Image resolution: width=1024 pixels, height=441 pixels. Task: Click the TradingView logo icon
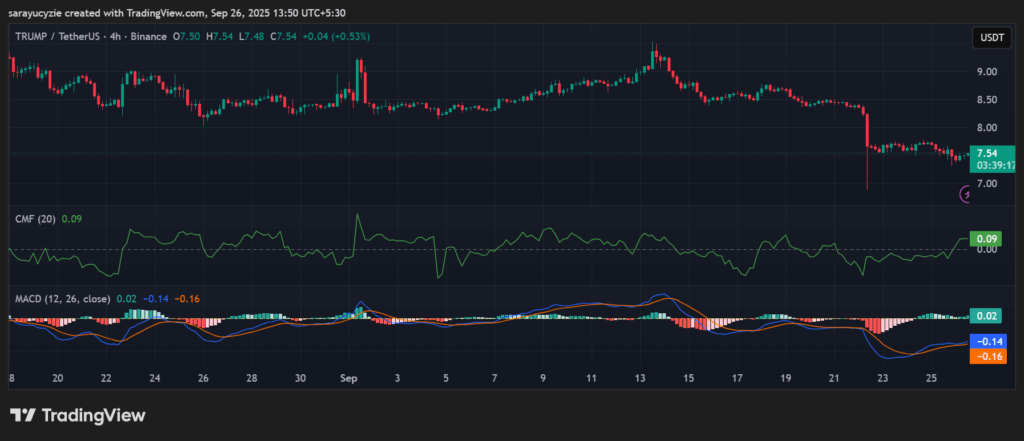coord(25,415)
